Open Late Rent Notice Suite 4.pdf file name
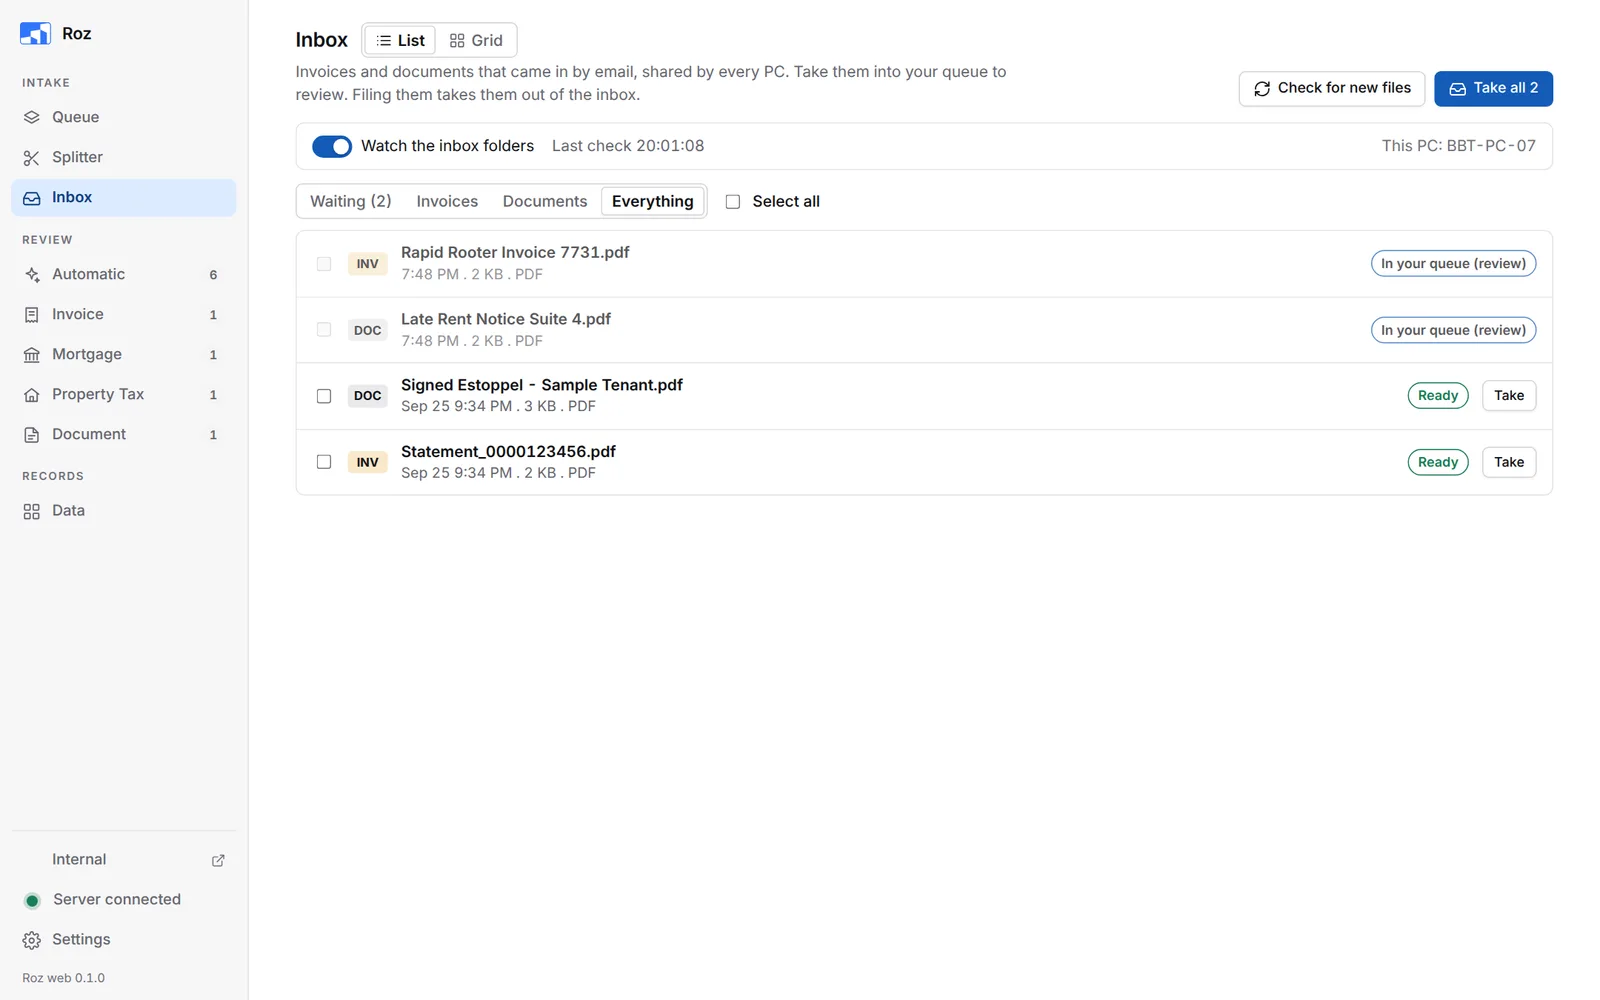Screen dimensions: 1600x1000 (506, 319)
